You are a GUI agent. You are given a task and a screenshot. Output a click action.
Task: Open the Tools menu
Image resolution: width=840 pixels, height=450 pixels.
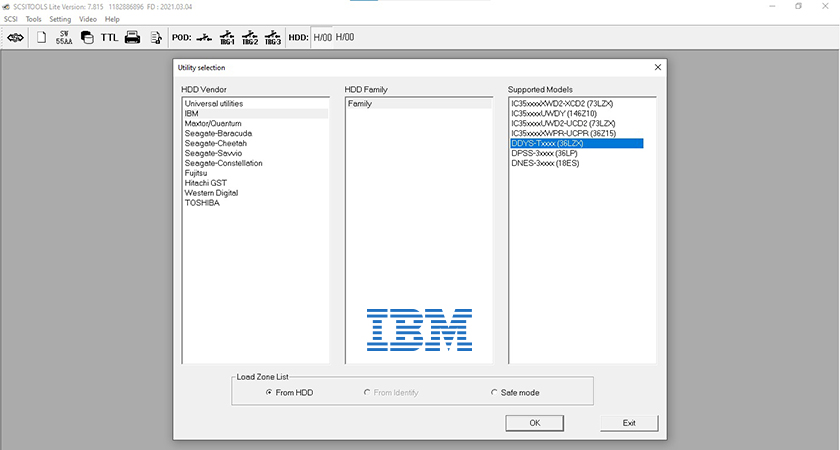coord(33,19)
